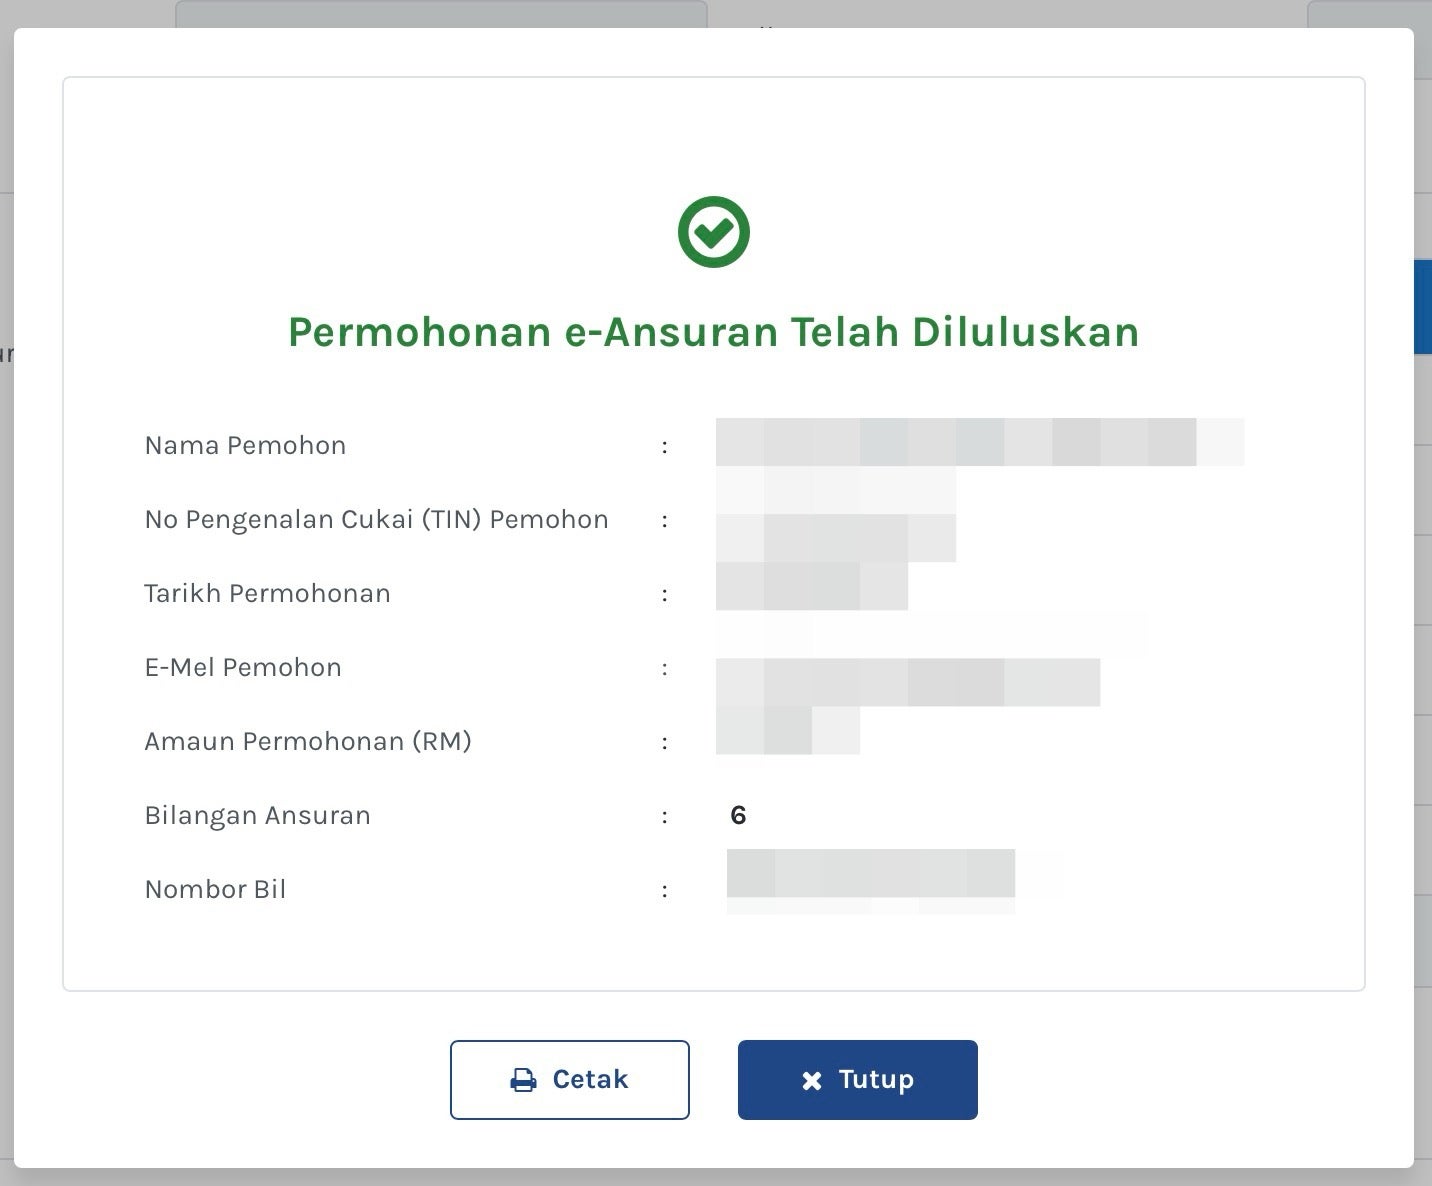Select the blurred application date value
This screenshot has width=1432, height=1186.
point(811,586)
